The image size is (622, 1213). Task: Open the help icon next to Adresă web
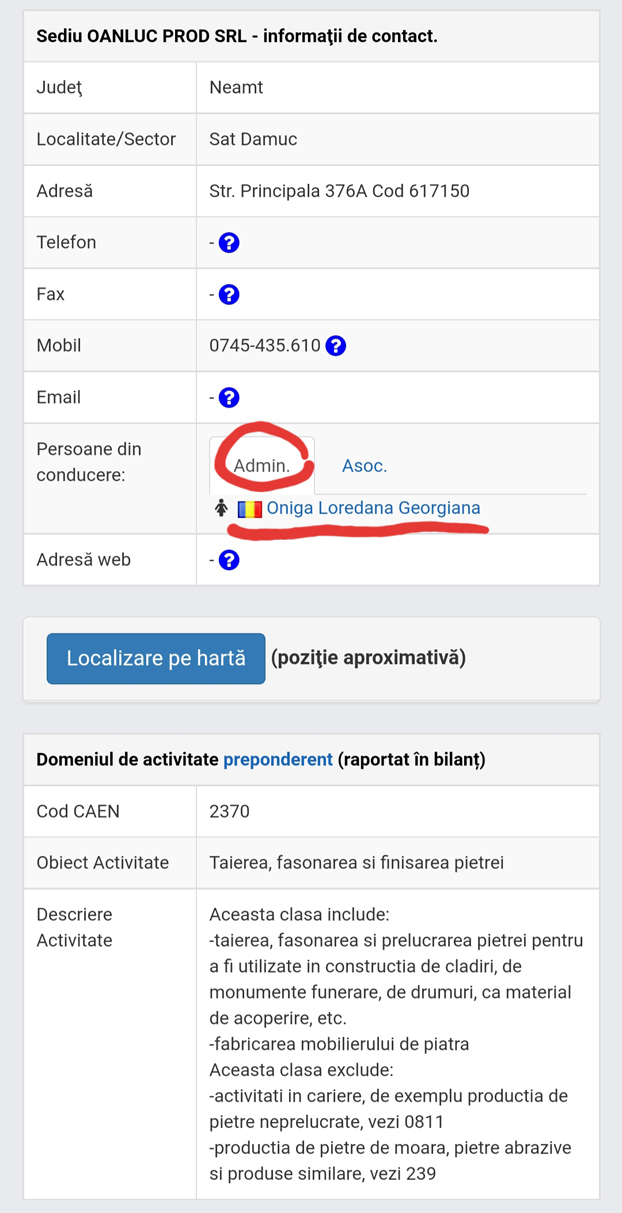point(229,559)
